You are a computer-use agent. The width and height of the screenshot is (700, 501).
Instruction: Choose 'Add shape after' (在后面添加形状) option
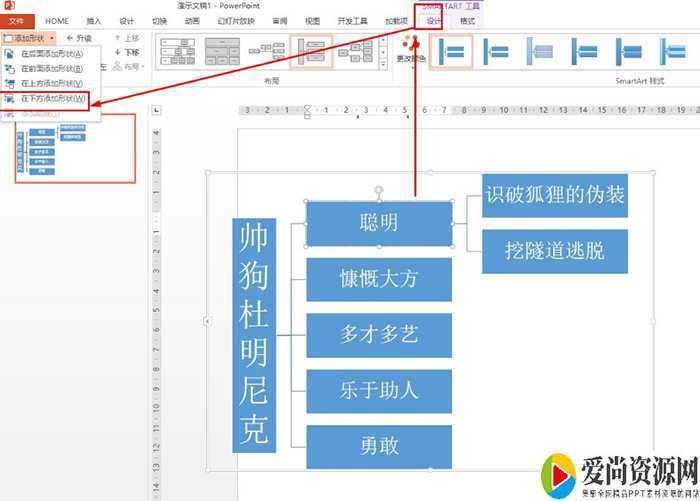[52, 54]
